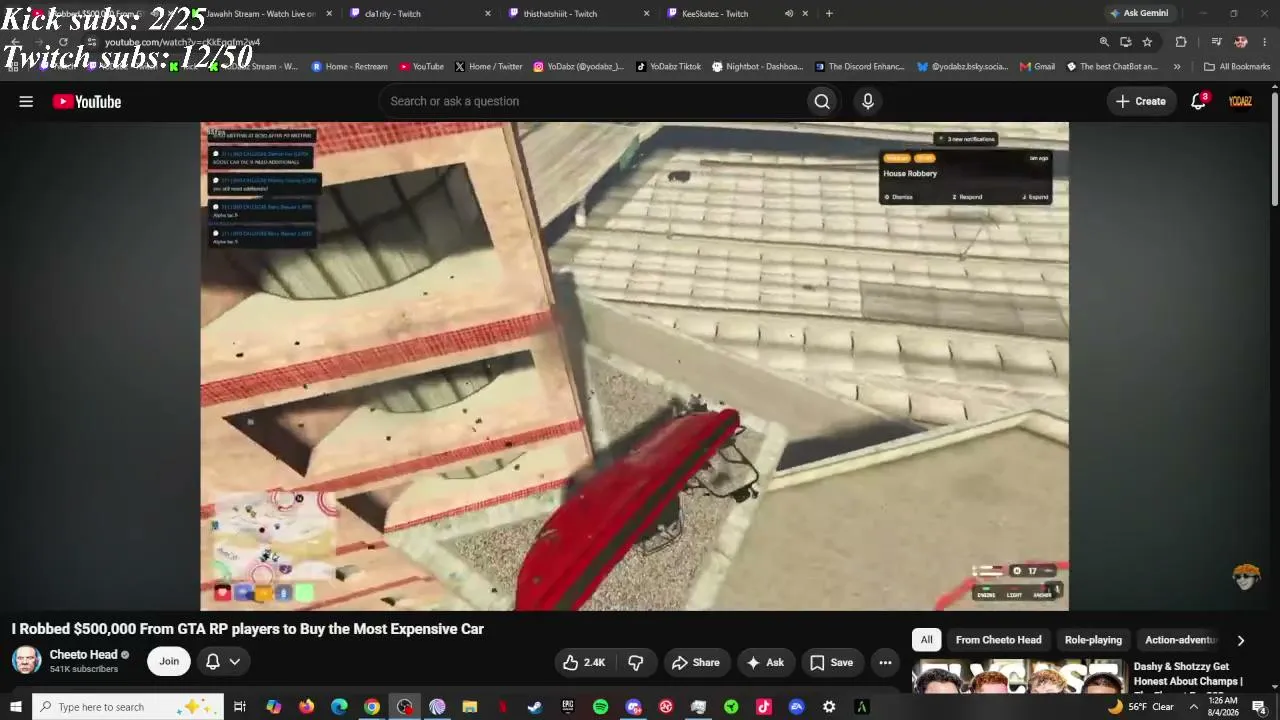Click the YouTube search input field
Image resolution: width=1280 pixels, height=720 pixels.
[x=592, y=101]
